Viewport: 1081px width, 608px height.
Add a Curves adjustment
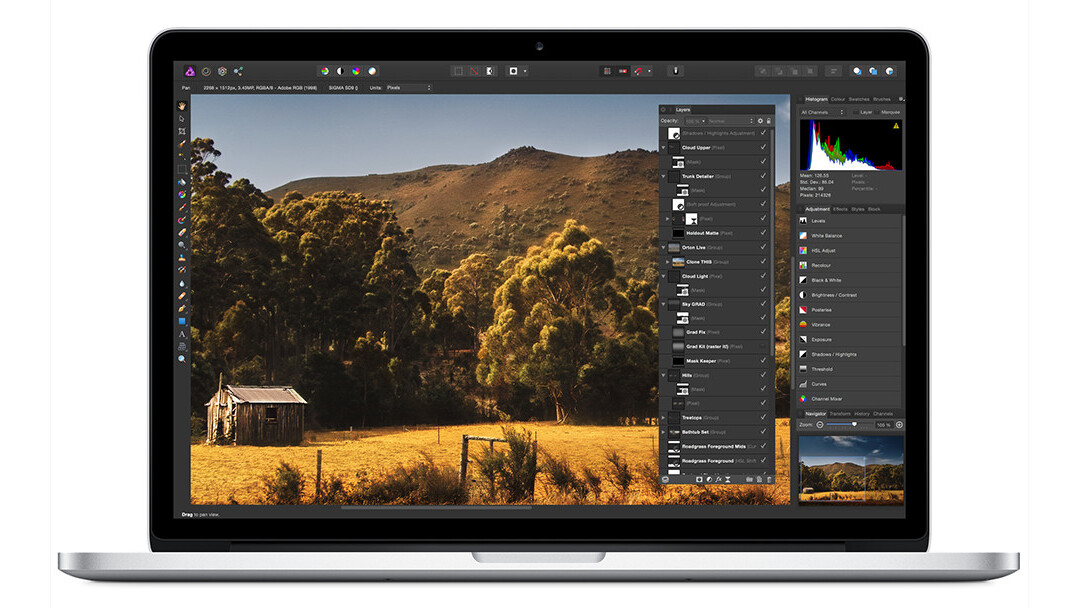coord(819,384)
